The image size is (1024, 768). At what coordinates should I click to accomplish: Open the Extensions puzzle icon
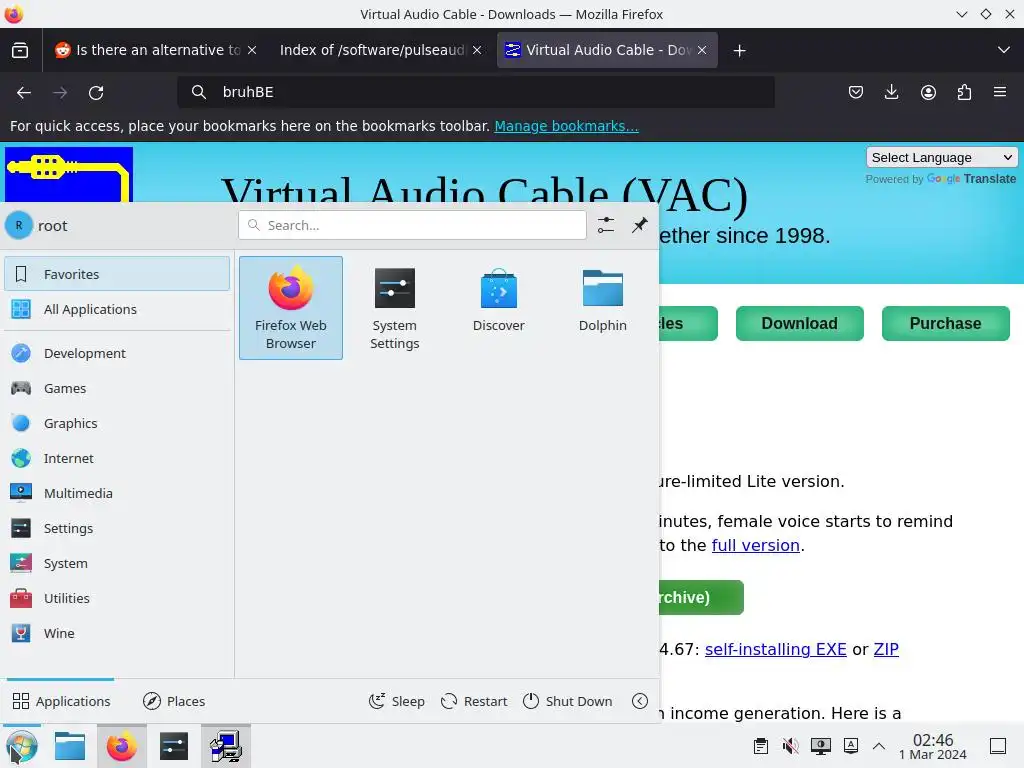[964, 92]
